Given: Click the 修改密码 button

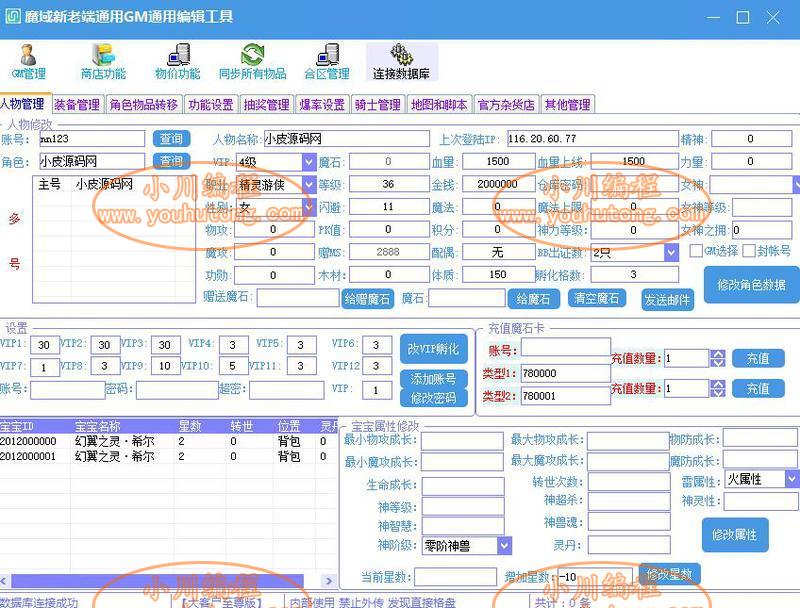Looking at the screenshot, I should click(x=434, y=398).
